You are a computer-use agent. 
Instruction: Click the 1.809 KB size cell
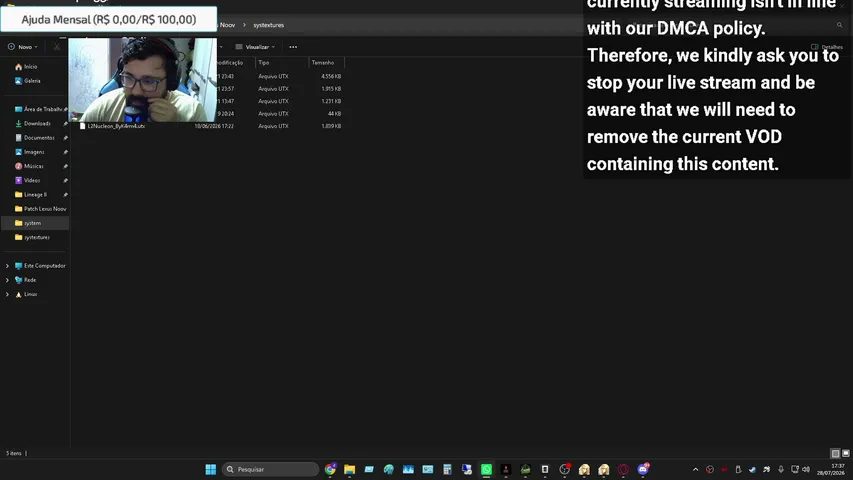[x=331, y=126]
